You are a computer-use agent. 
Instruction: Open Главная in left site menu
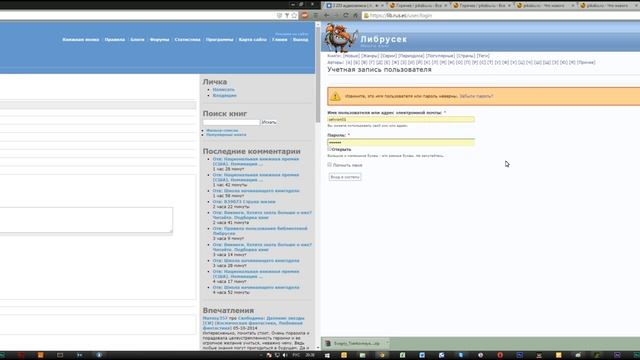pyautogui.click(x=280, y=40)
